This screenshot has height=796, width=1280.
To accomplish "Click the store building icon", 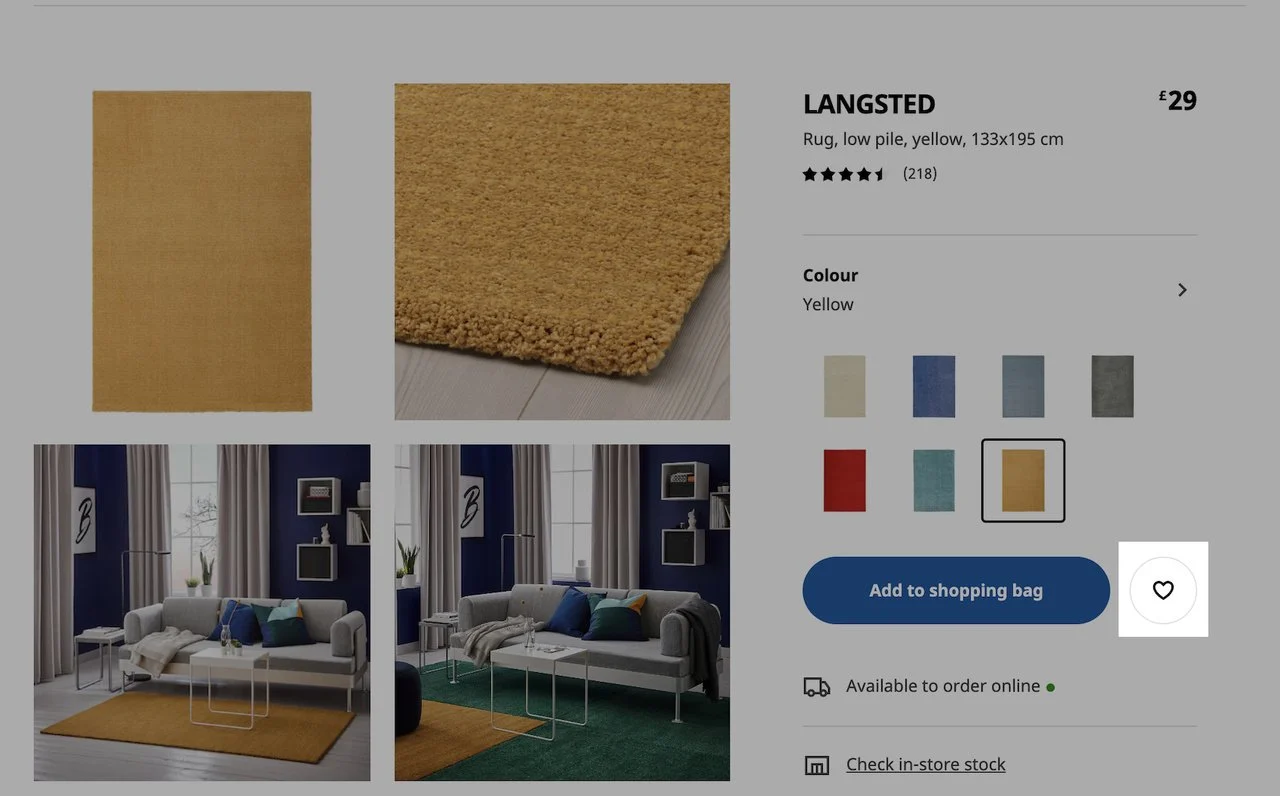I will 817,765.
